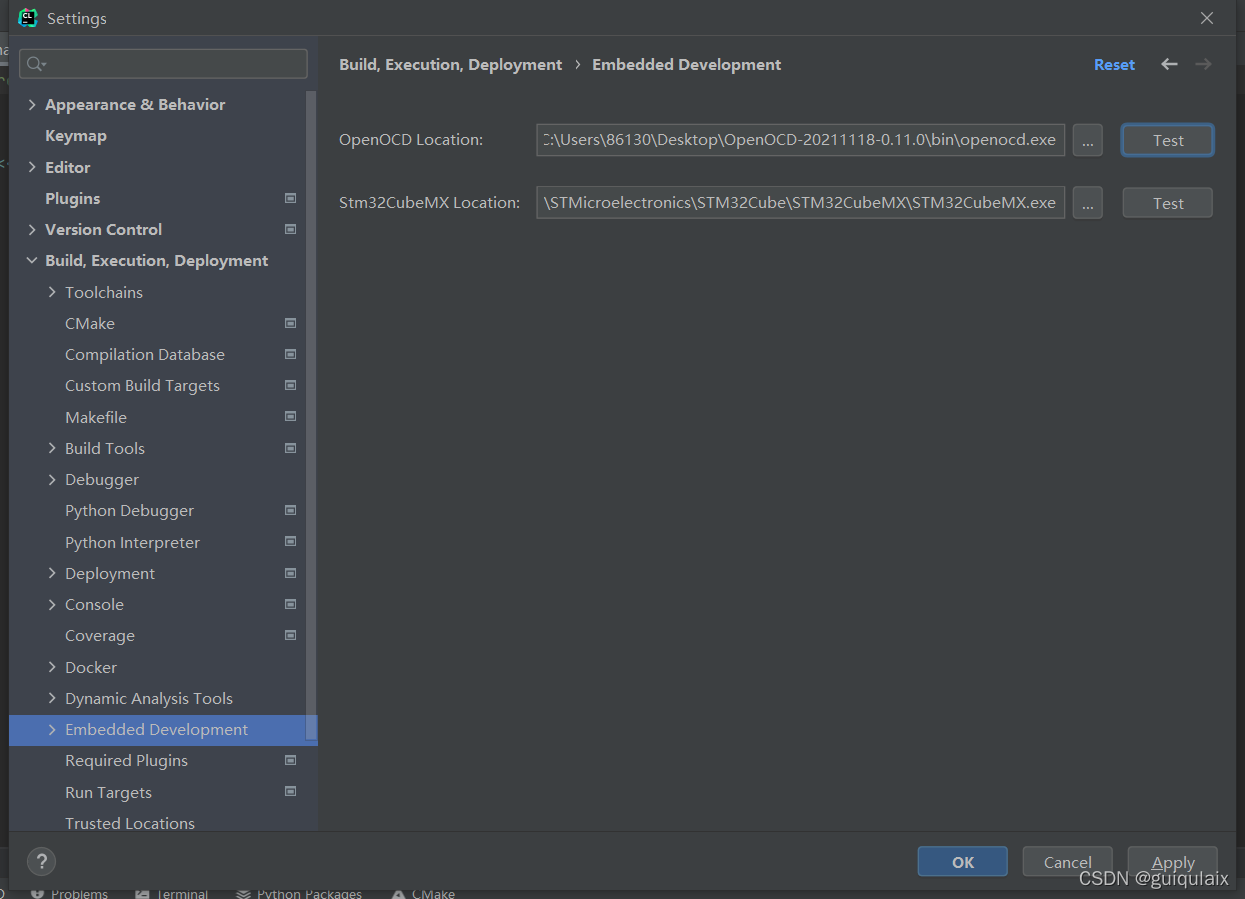Test the OpenOCD location
1245x899 pixels.
pyautogui.click(x=1168, y=140)
